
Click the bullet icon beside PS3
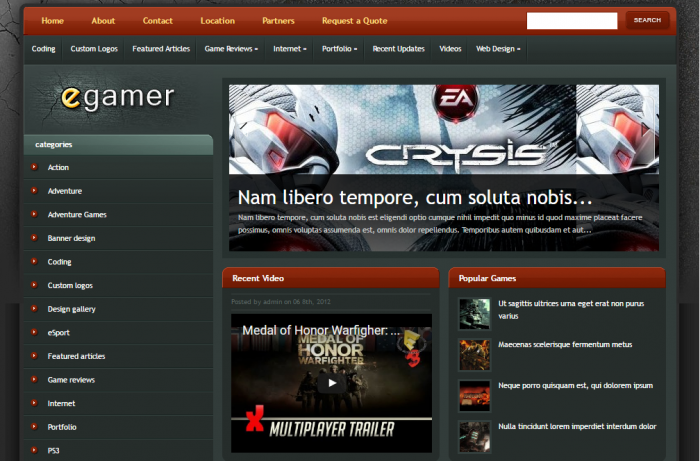pyautogui.click(x=34, y=450)
